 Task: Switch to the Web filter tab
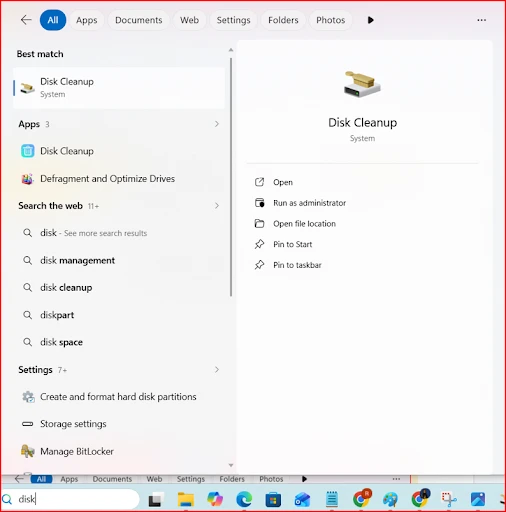coord(189,20)
